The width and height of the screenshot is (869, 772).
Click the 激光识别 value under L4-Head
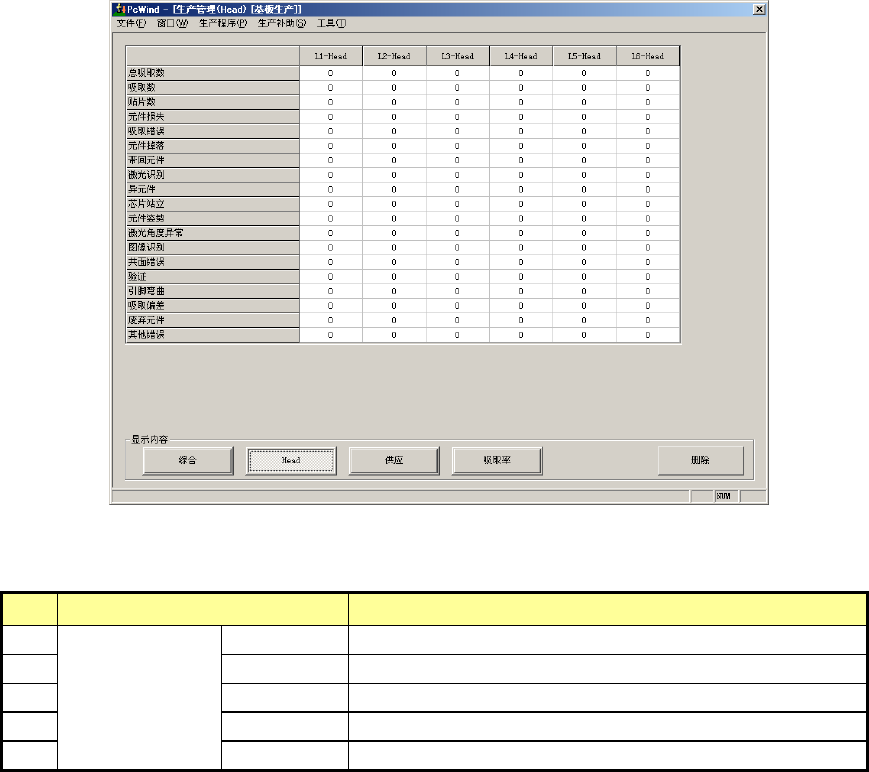521,175
